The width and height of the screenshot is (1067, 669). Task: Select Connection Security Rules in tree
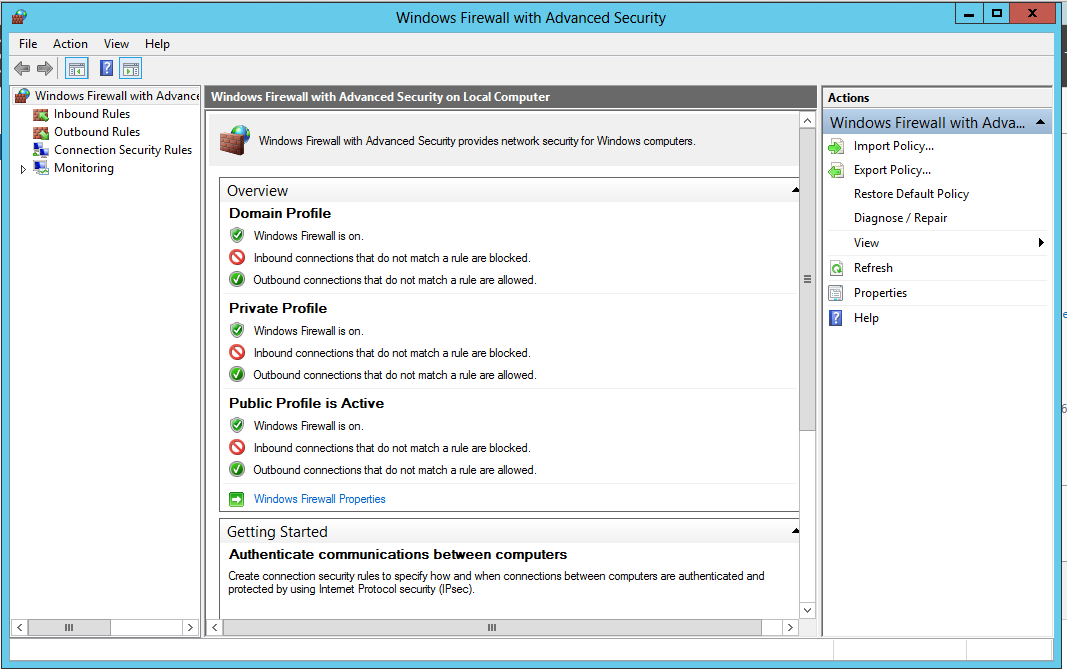click(123, 150)
